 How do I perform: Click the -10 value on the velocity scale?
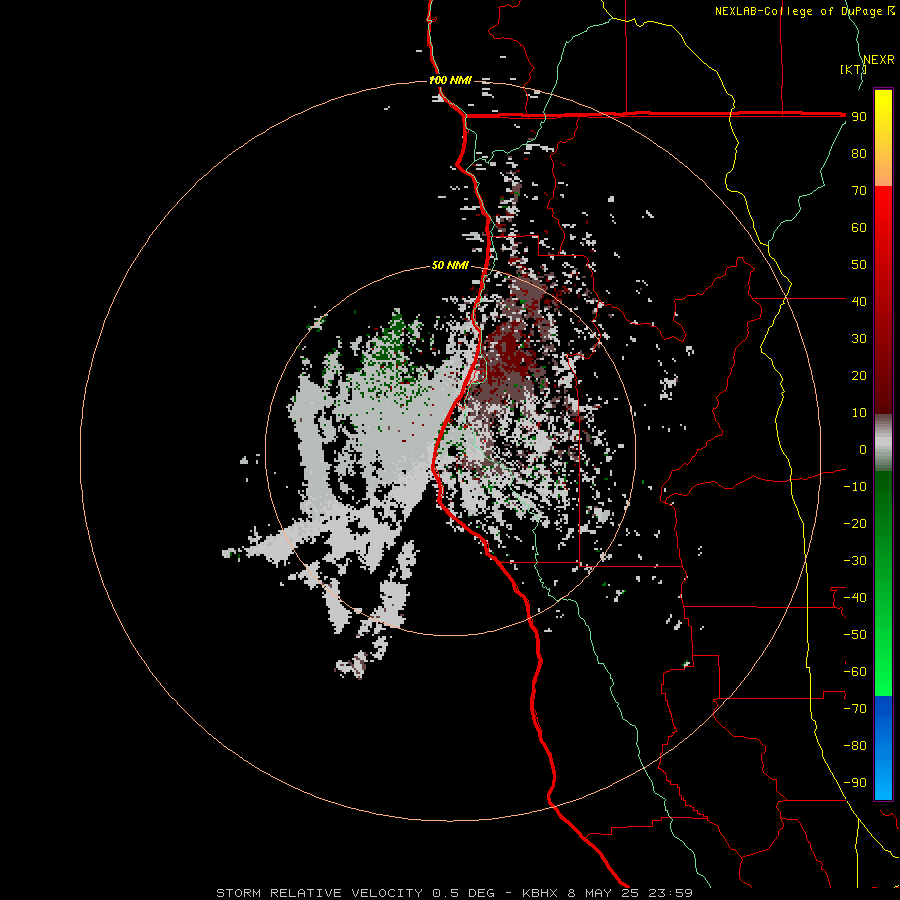[855, 487]
